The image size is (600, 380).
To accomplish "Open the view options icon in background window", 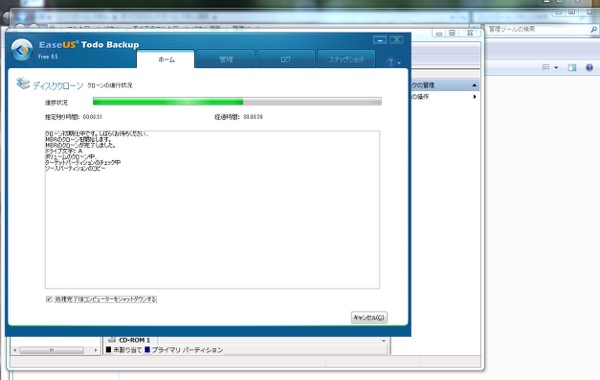I will tap(546, 67).
